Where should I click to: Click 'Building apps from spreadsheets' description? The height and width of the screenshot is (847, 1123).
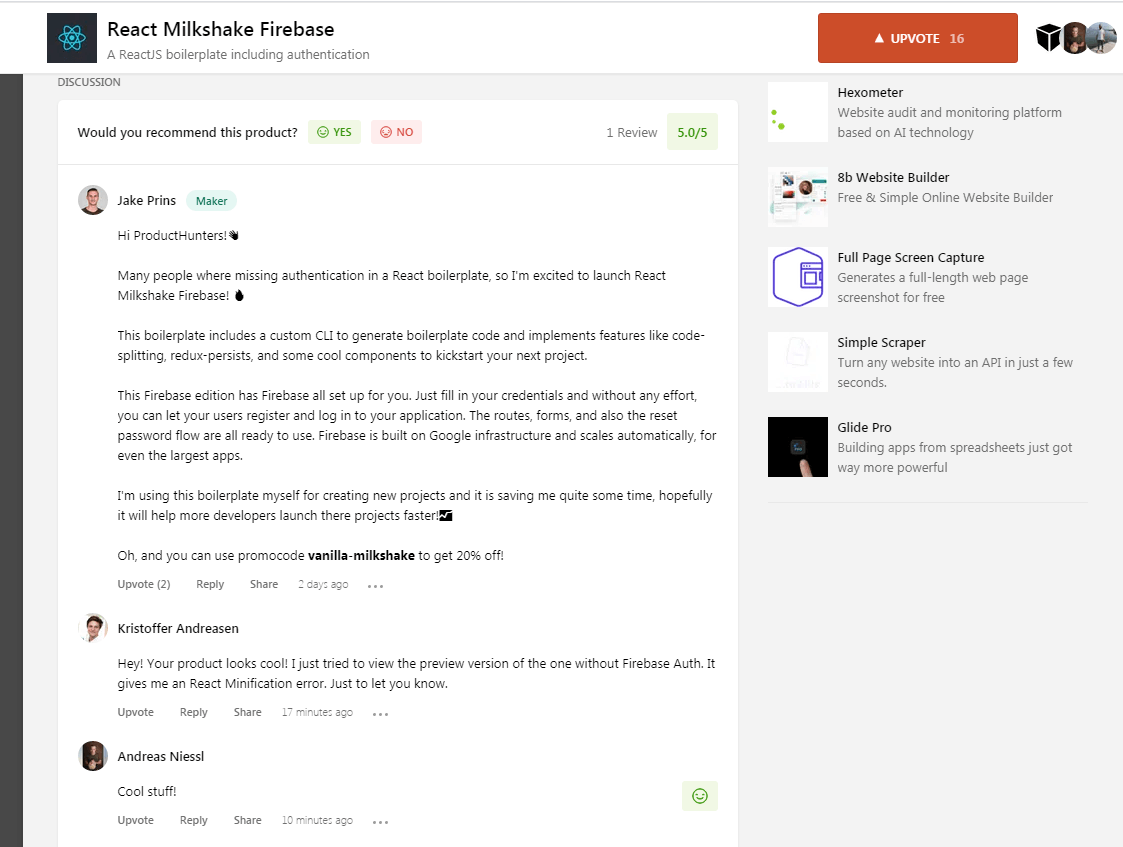955,458
